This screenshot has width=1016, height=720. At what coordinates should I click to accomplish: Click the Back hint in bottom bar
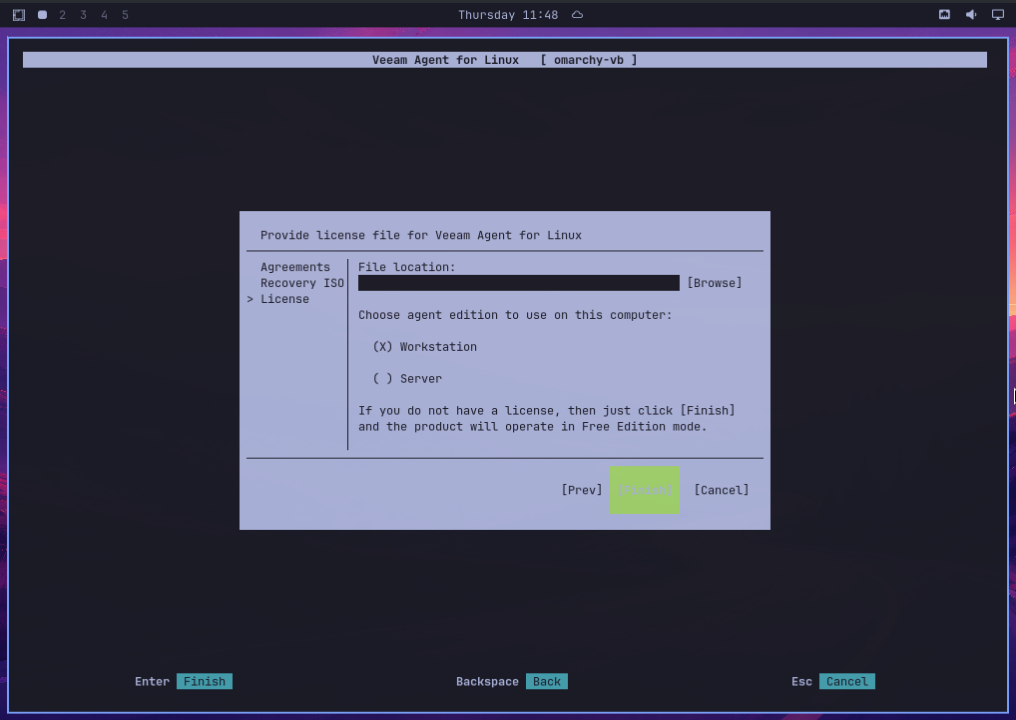[547, 681]
